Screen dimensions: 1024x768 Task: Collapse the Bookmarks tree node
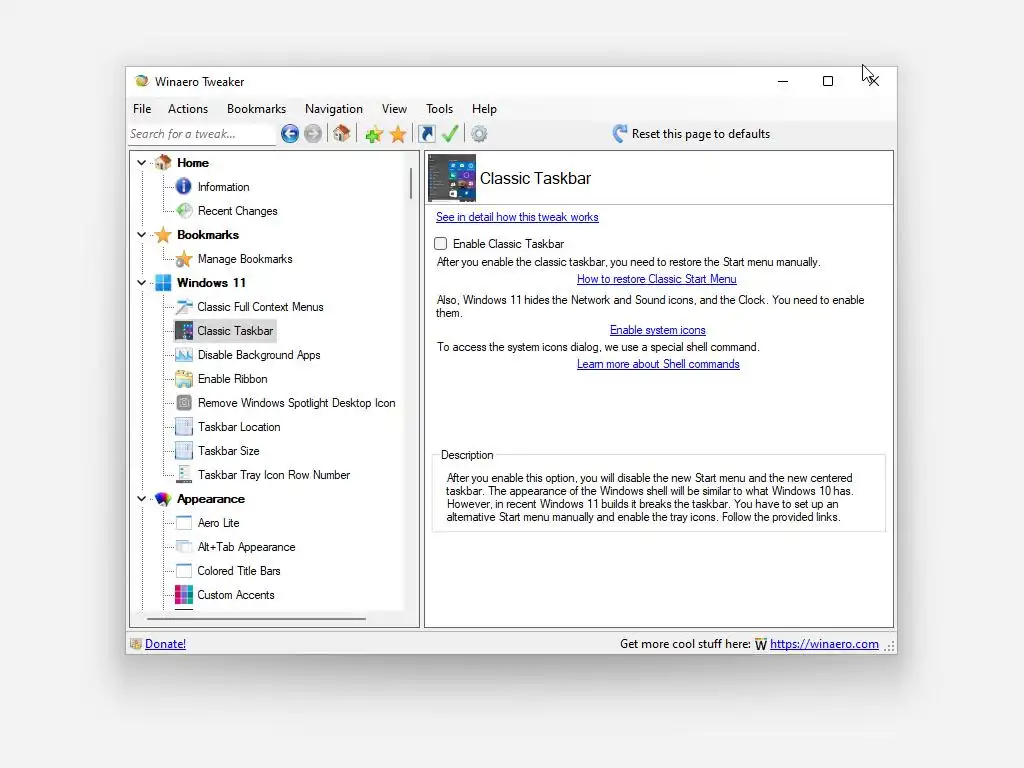coord(142,234)
